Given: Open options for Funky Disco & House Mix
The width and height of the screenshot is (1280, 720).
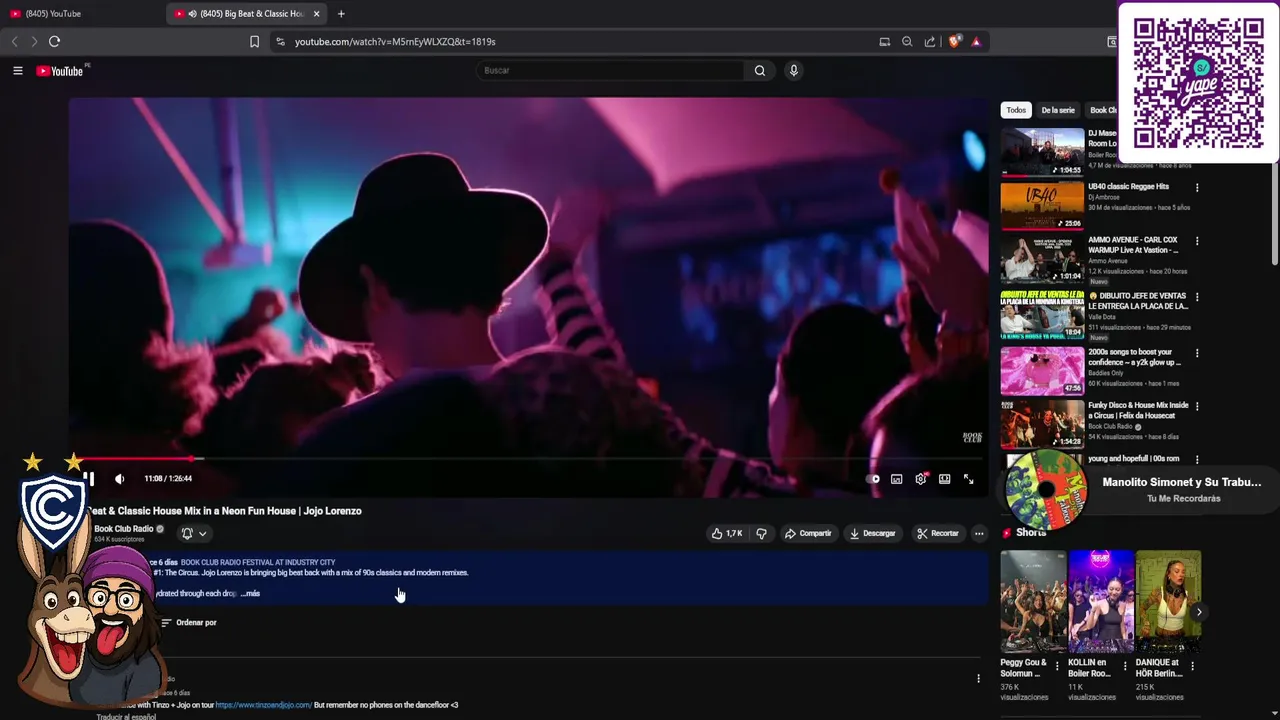Looking at the screenshot, I should point(1197,407).
